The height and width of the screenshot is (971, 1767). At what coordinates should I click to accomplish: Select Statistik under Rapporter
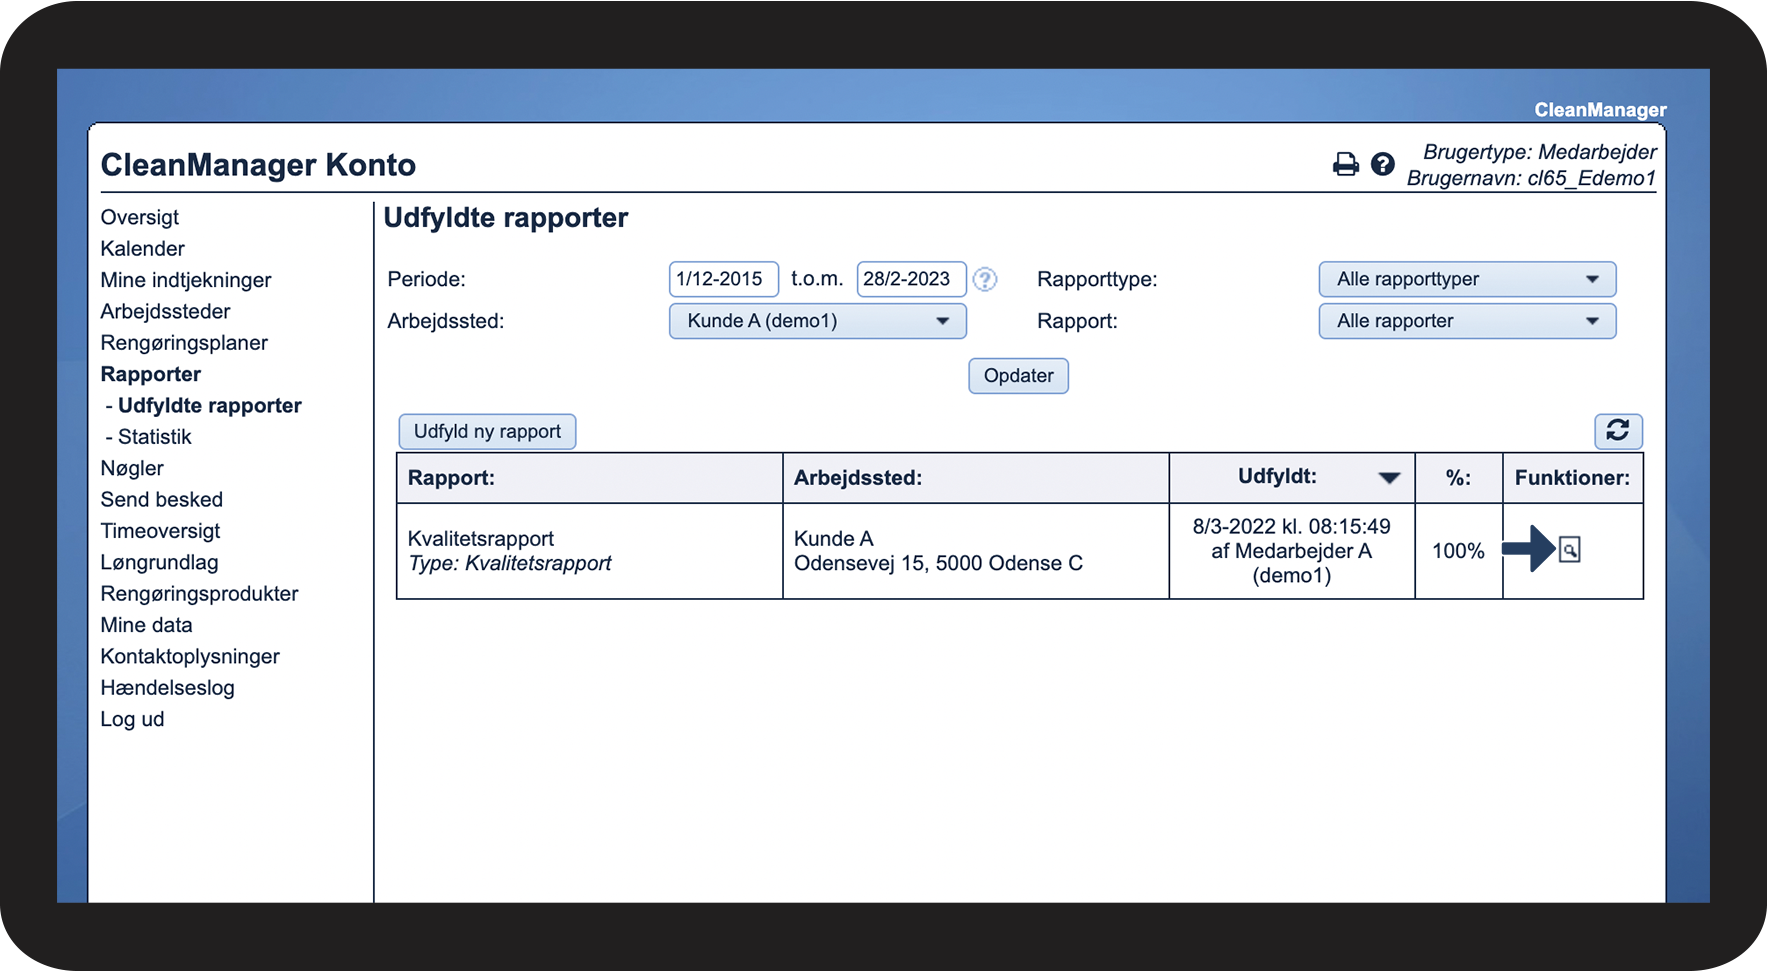[154, 437]
